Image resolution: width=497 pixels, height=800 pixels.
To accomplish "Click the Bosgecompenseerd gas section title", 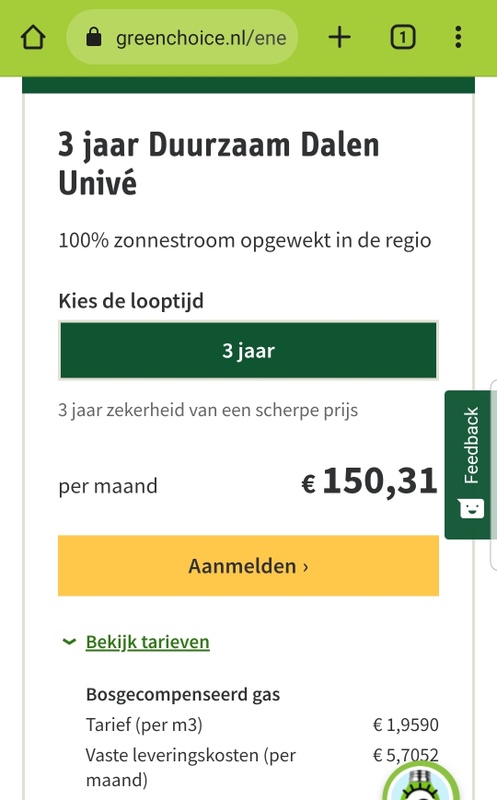I will click(x=183, y=694).
